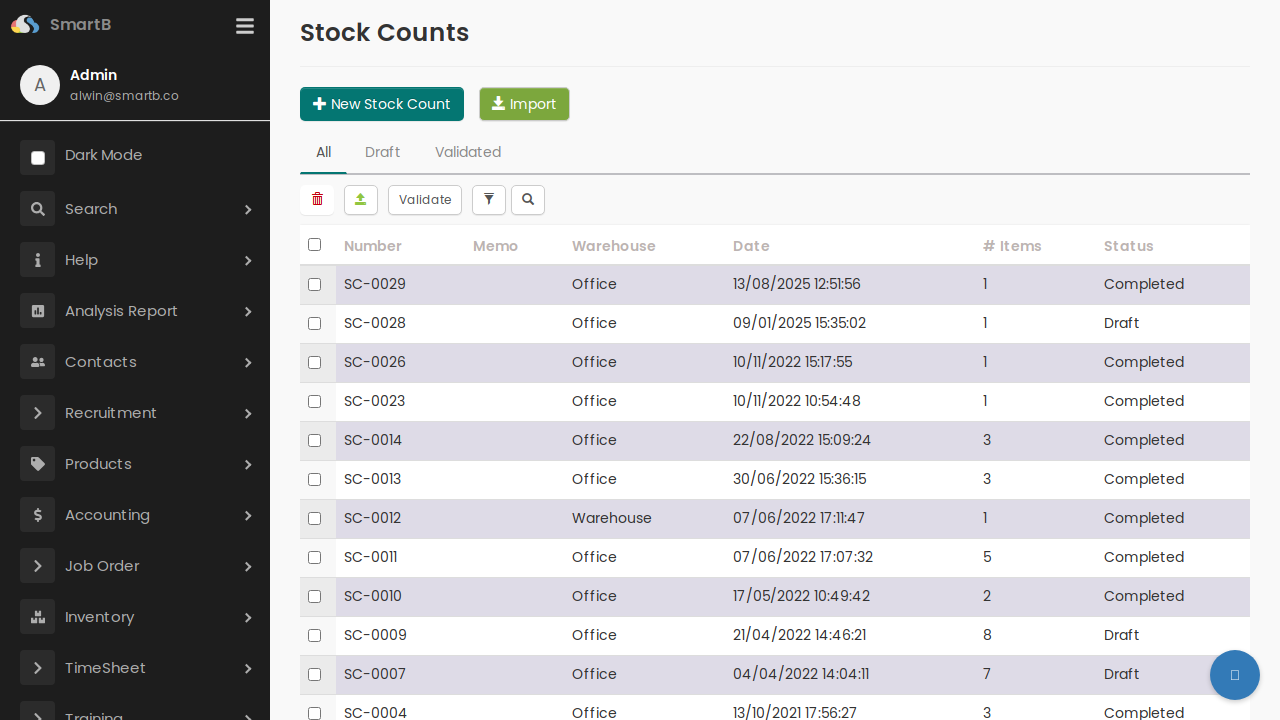
Task: Click the New Stock Count button
Action: click(381, 104)
